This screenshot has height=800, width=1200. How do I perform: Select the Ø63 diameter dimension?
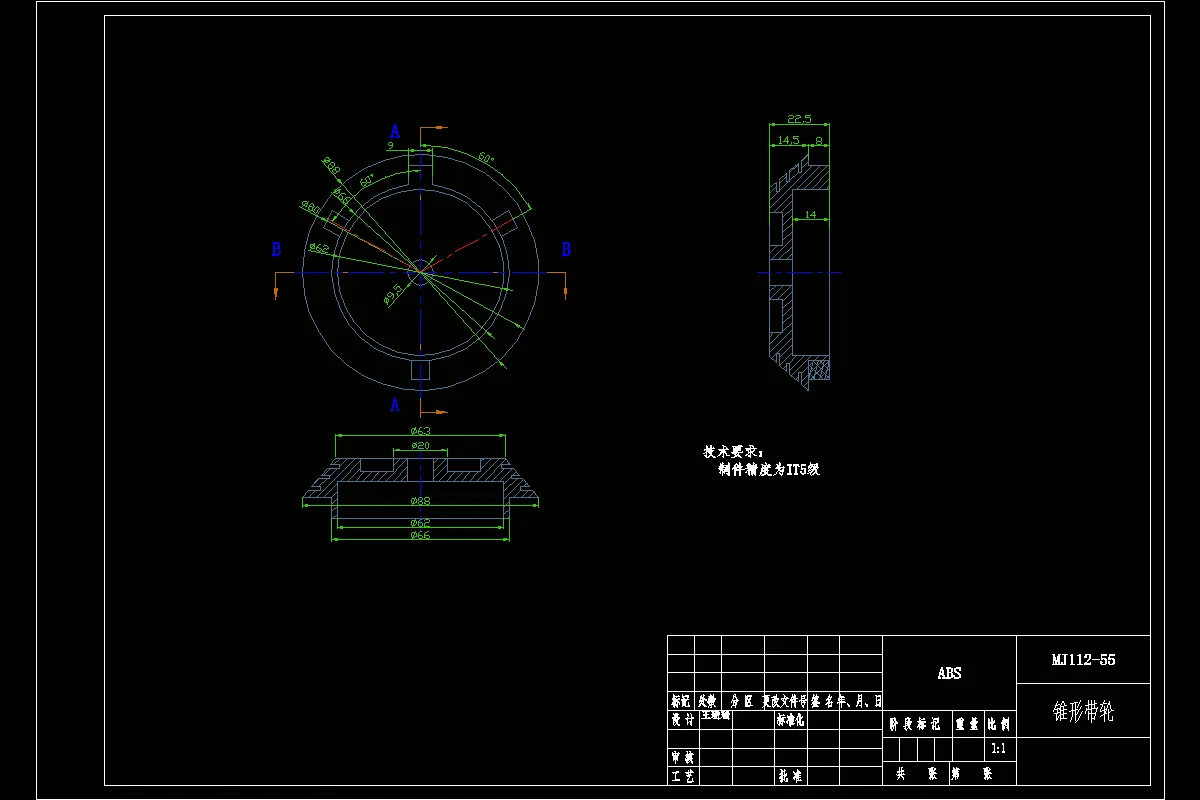tap(420, 432)
